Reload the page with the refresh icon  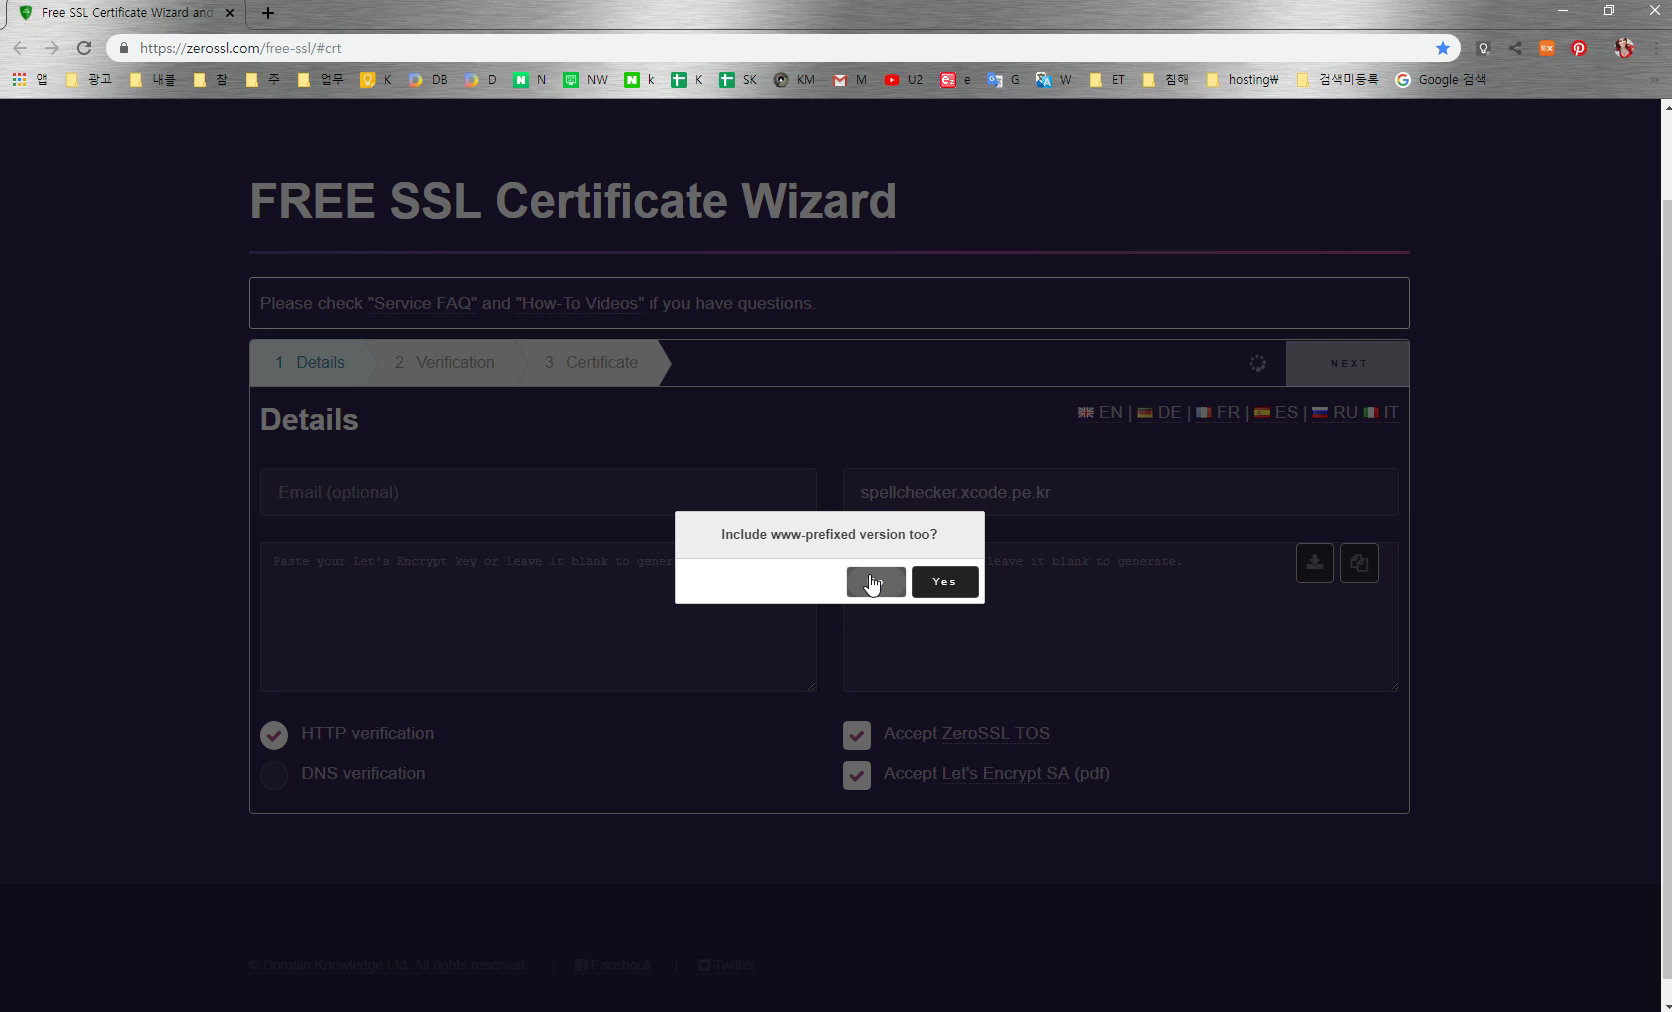pos(84,48)
